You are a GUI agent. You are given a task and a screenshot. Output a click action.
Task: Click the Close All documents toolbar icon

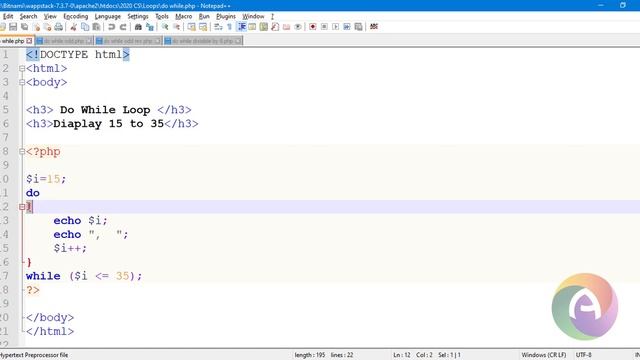pos(47,27)
